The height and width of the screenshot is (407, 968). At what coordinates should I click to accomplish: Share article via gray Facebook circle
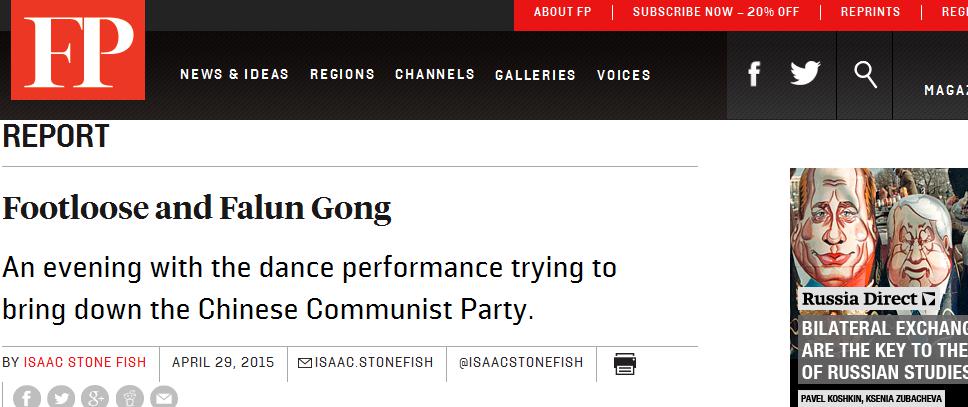pos(26,397)
